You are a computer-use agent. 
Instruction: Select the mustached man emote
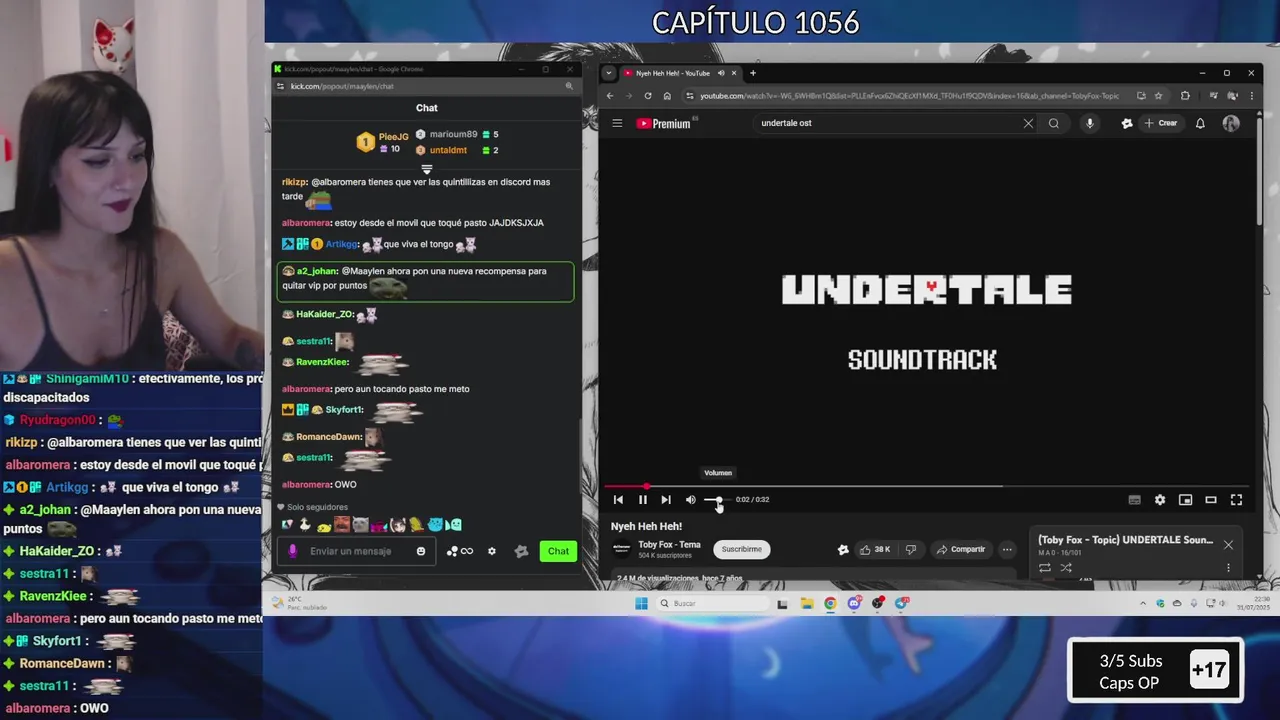click(x=341, y=525)
